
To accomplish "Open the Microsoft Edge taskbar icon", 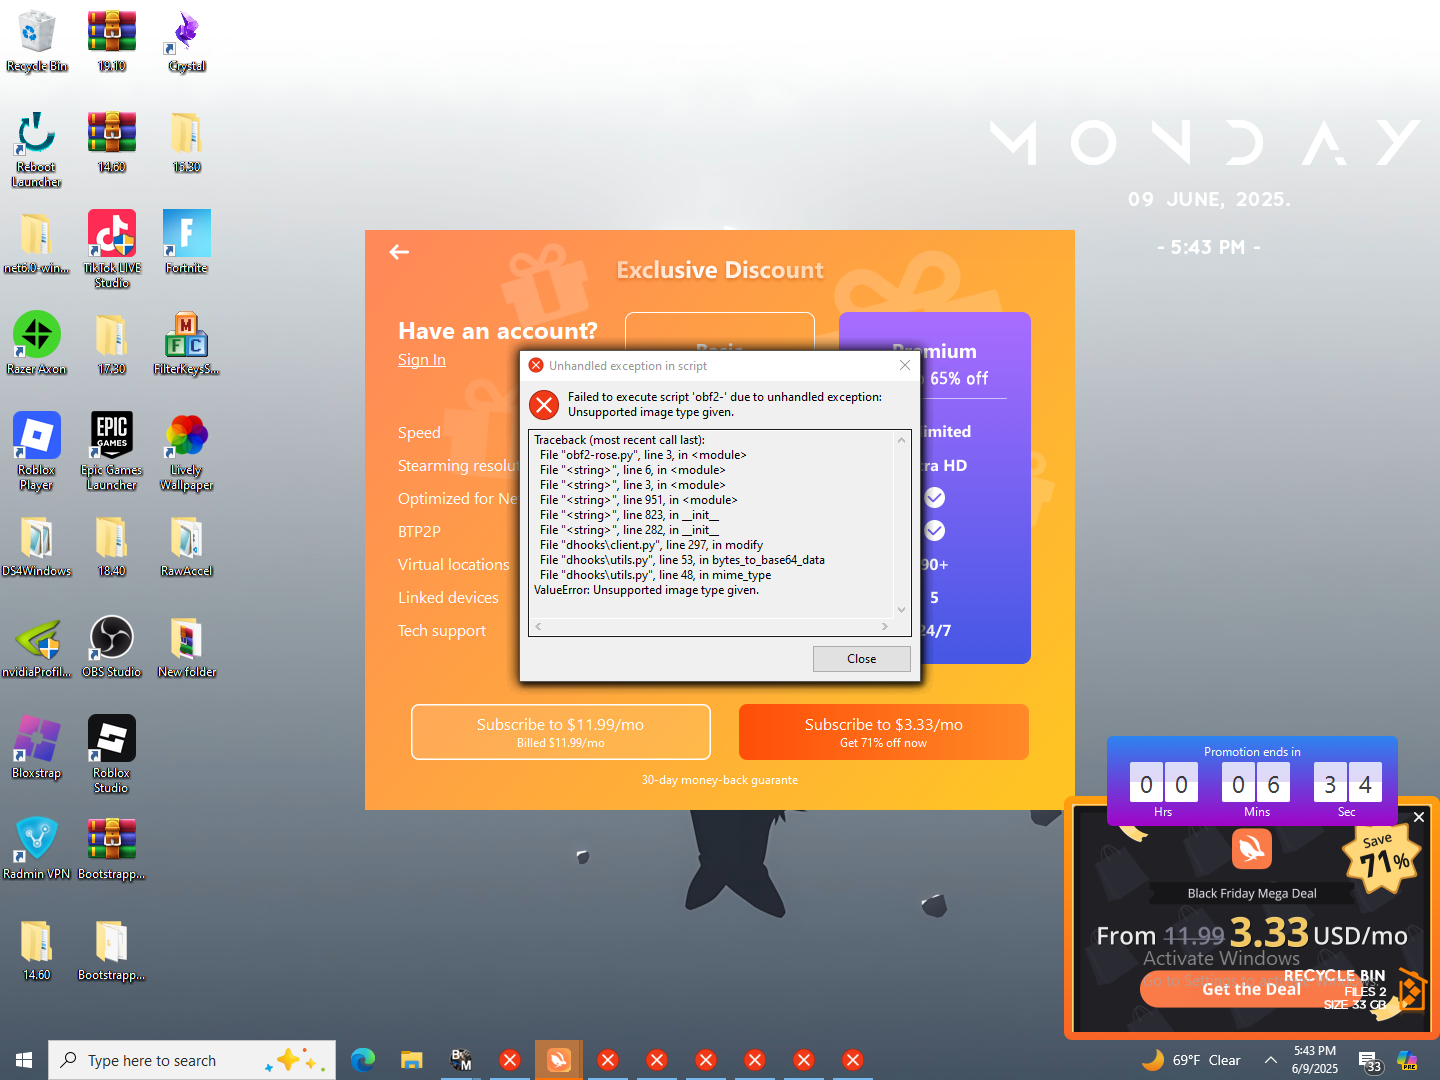I will [363, 1059].
